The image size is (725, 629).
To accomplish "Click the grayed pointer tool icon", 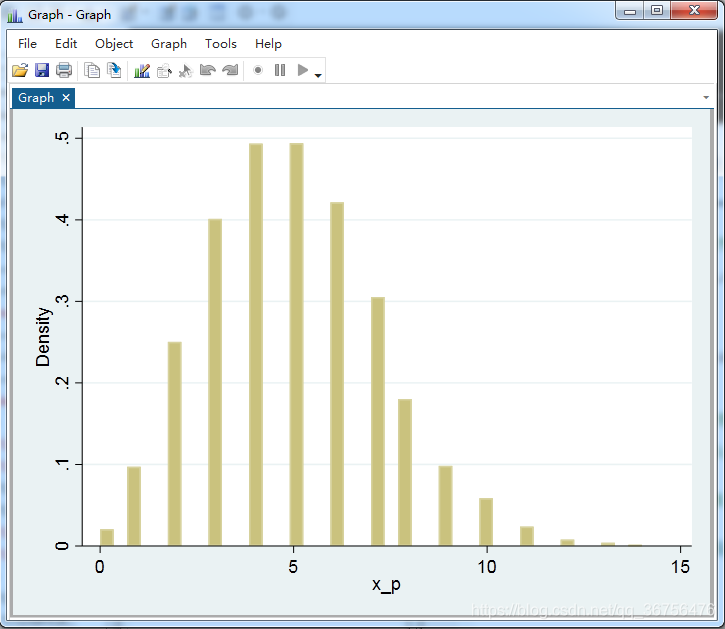I will tap(185, 71).
